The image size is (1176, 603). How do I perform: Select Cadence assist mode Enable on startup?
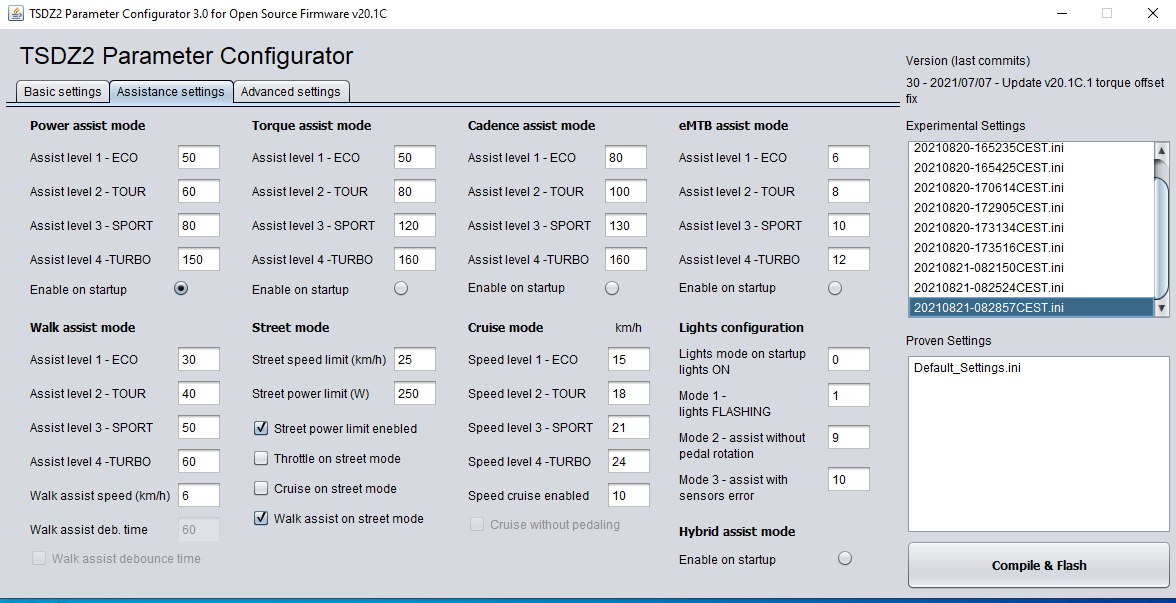[612, 288]
